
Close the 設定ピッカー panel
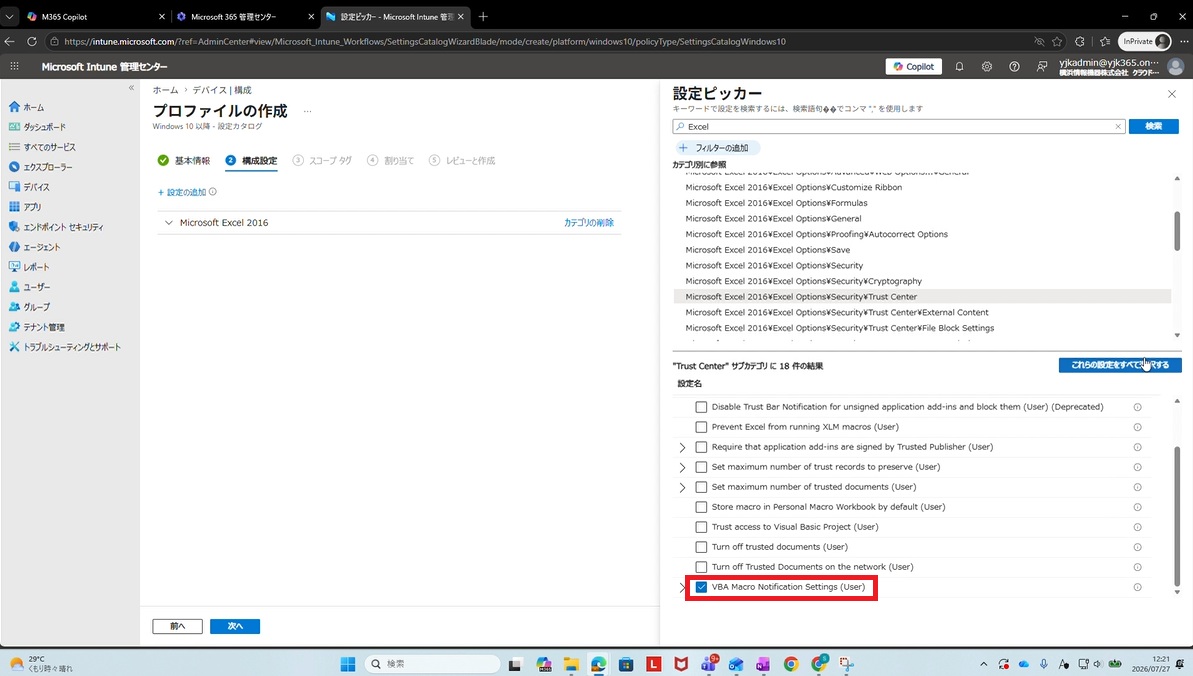tap(1172, 94)
